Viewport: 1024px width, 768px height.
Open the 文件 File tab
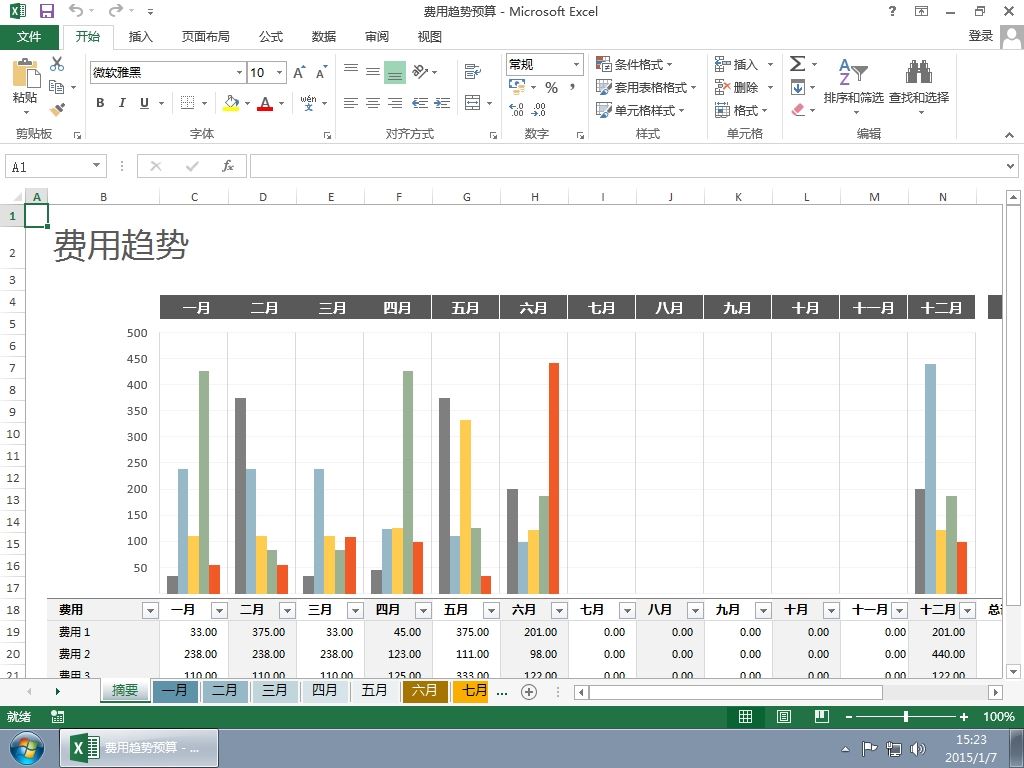(x=29, y=37)
